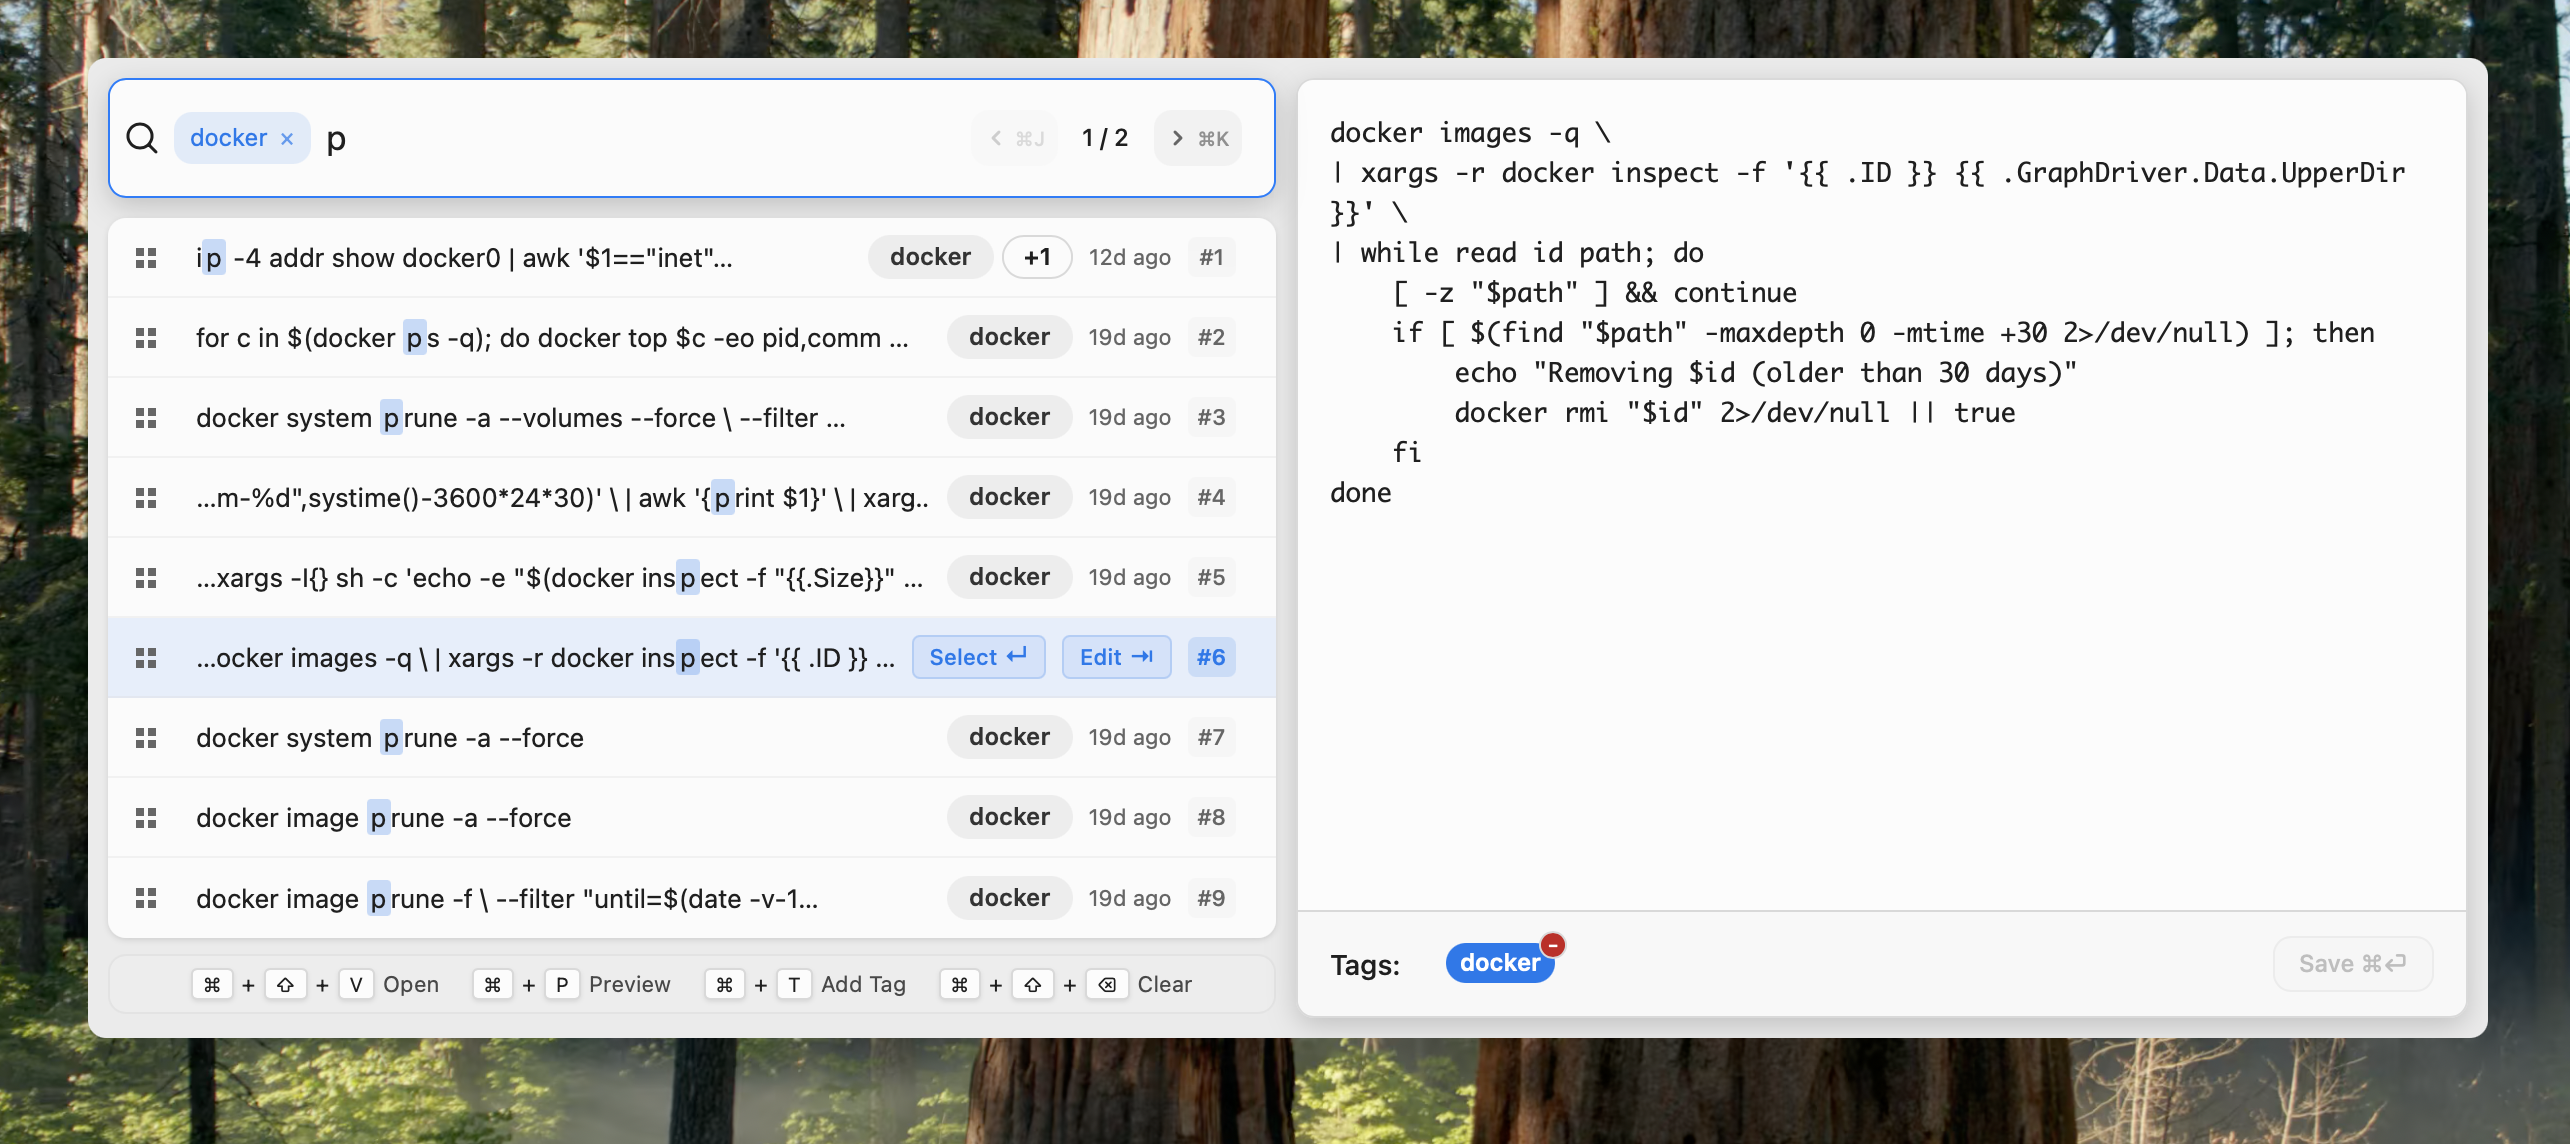The width and height of the screenshot is (2570, 1144).
Task: Trigger Add Tag from the footer shortcuts
Action: coord(864,984)
